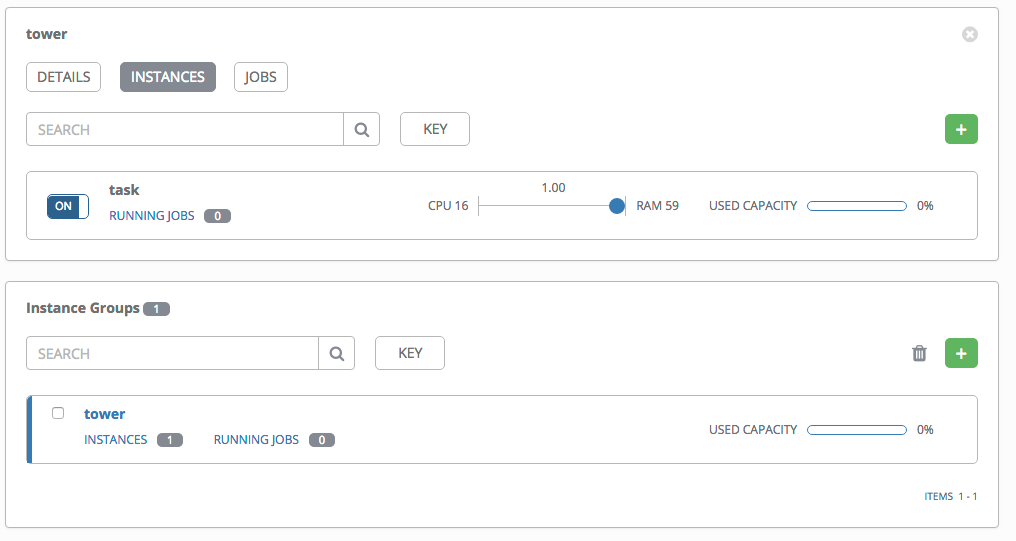Image resolution: width=1016 pixels, height=541 pixels.
Task: Click the Instance Groups count badge
Action: point(156,309)
